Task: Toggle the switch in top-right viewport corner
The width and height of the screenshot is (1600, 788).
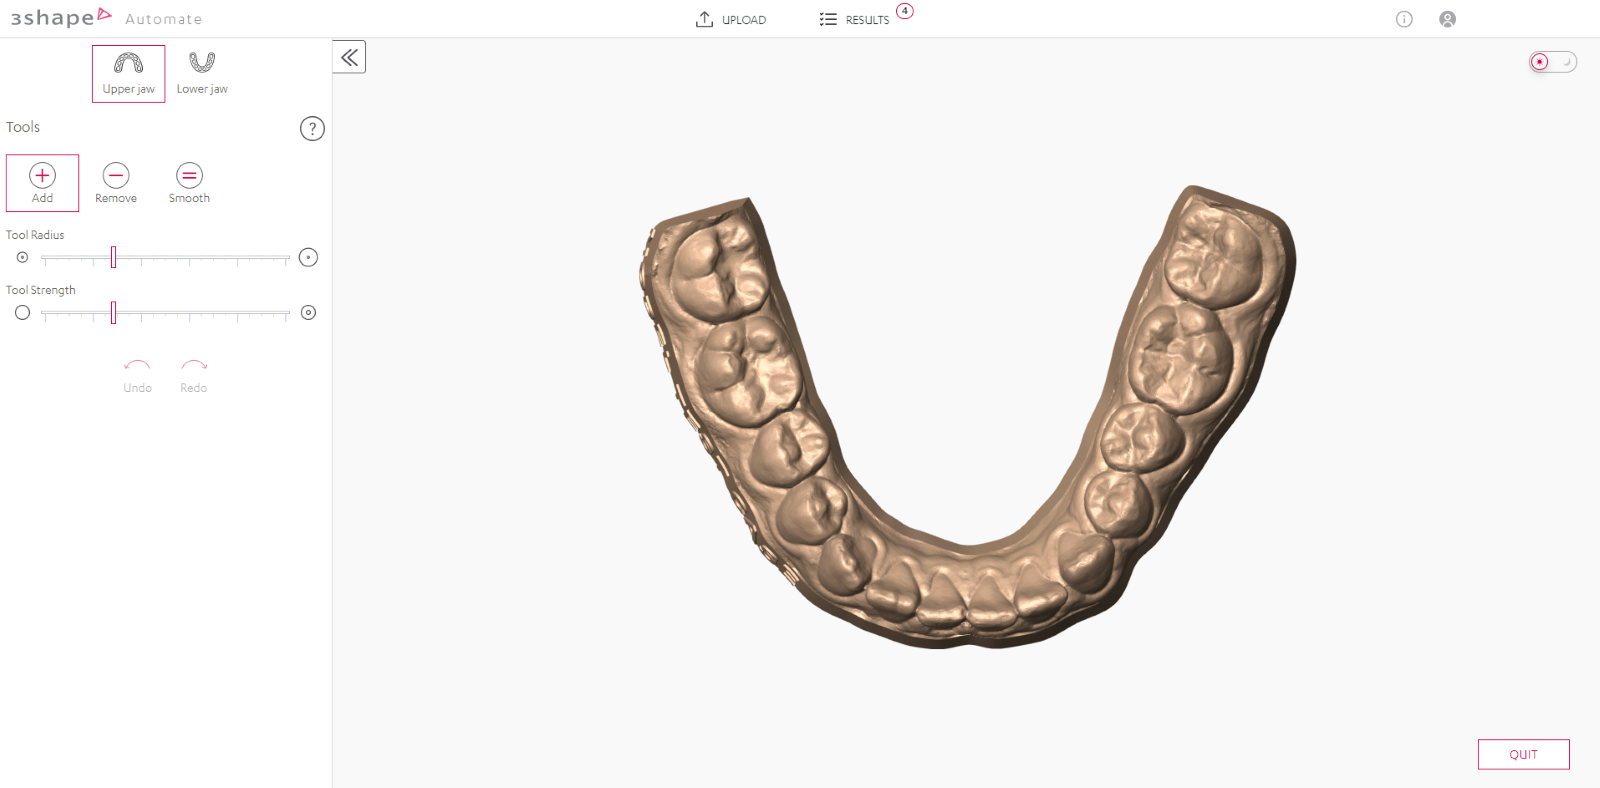Action: pos(1552,62)
